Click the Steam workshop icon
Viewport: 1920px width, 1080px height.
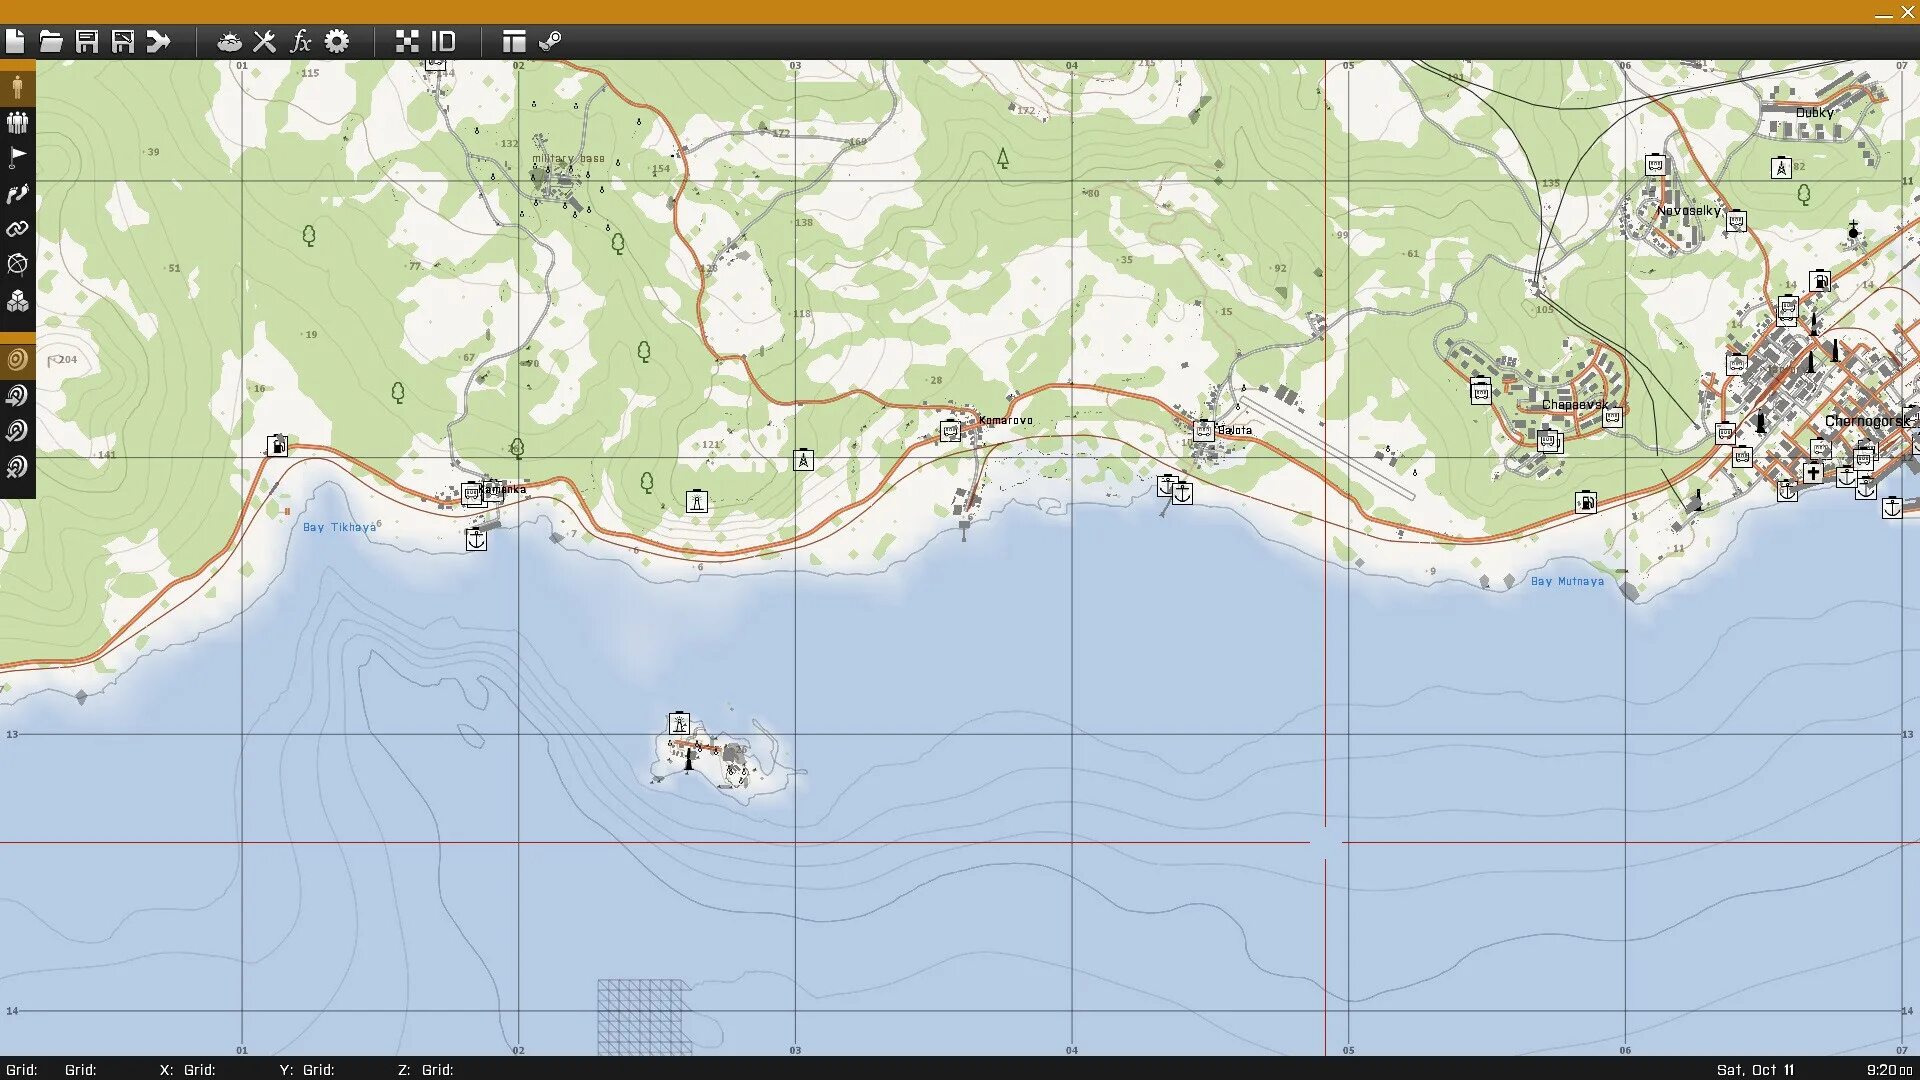coord(550,41)
